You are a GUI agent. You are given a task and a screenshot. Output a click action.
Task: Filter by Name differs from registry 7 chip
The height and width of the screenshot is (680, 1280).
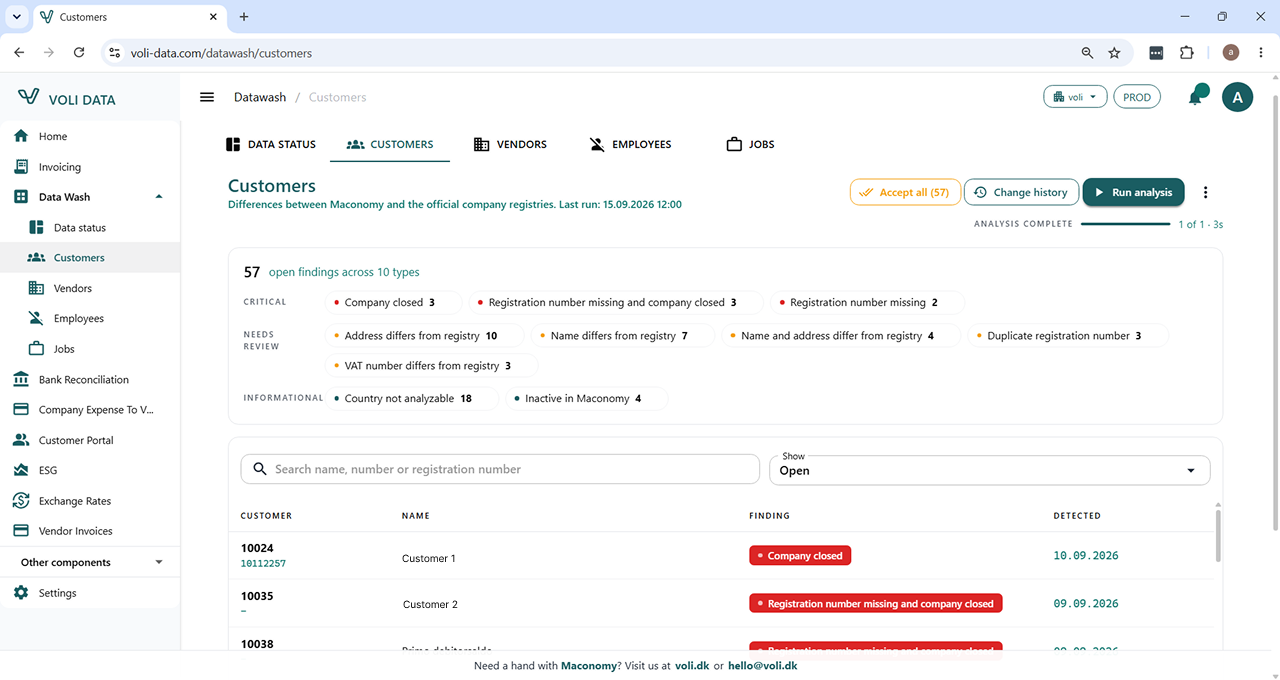(624, 336)
